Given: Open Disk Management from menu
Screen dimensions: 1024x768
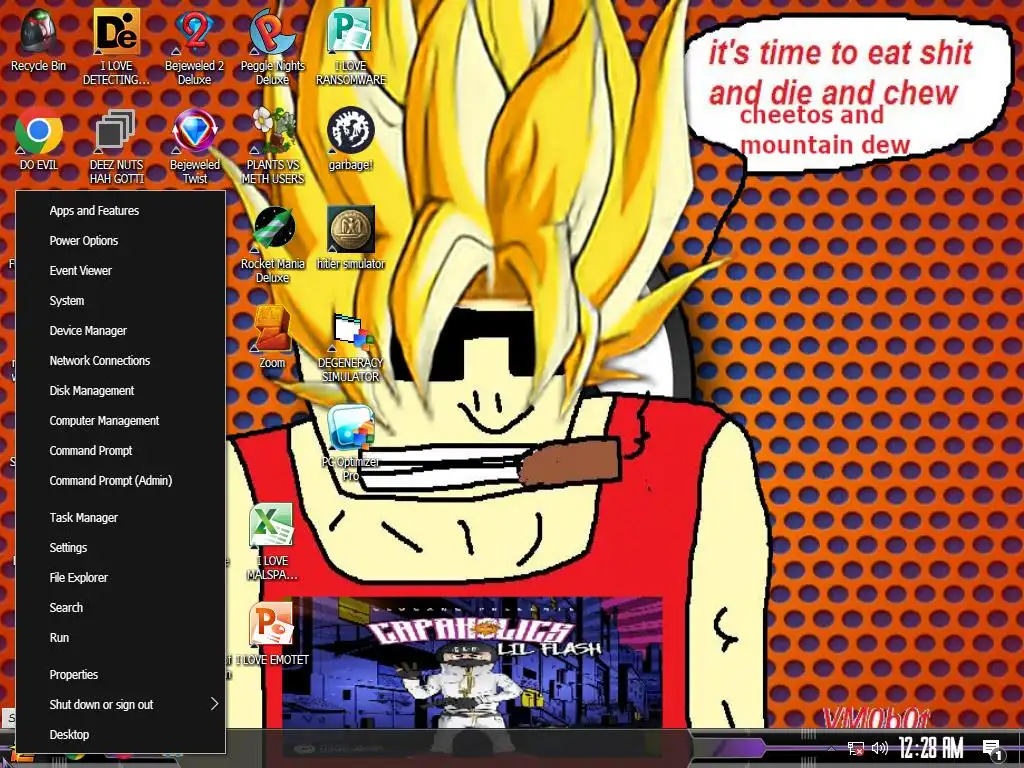Looking at the screenshot, I should (121, 391).
